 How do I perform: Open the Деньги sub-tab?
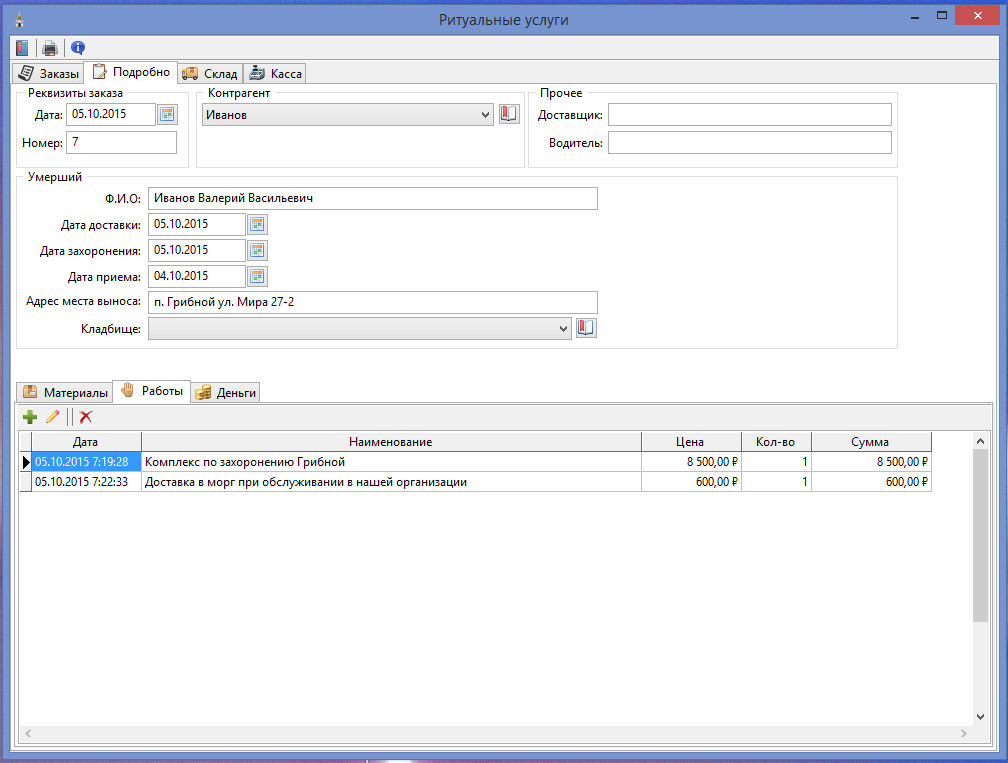225,392
